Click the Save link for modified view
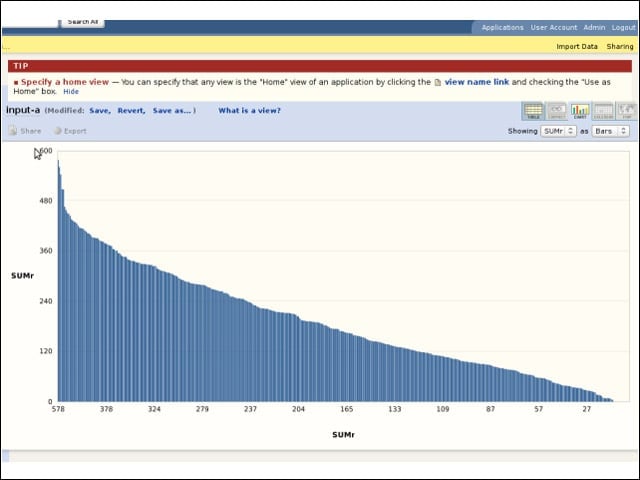The width and height of the screenshot is (640, 480). (100, 111)
